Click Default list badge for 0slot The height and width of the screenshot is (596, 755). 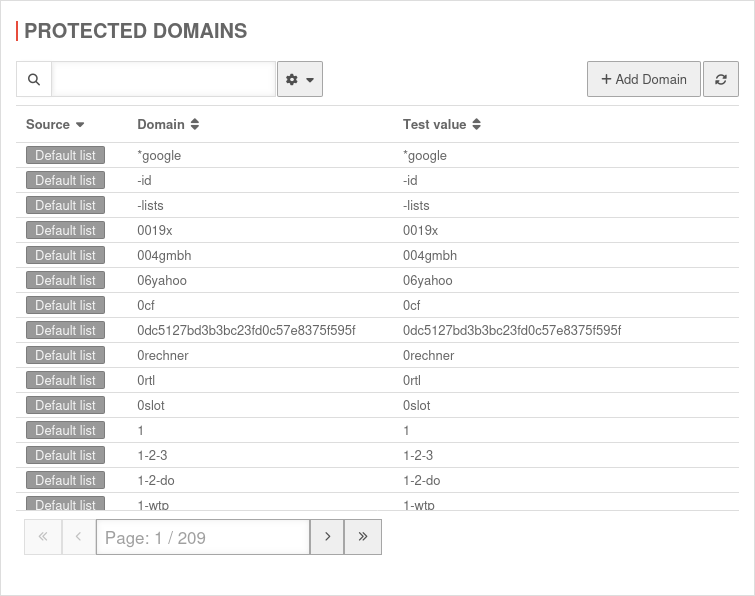[65, 405]
